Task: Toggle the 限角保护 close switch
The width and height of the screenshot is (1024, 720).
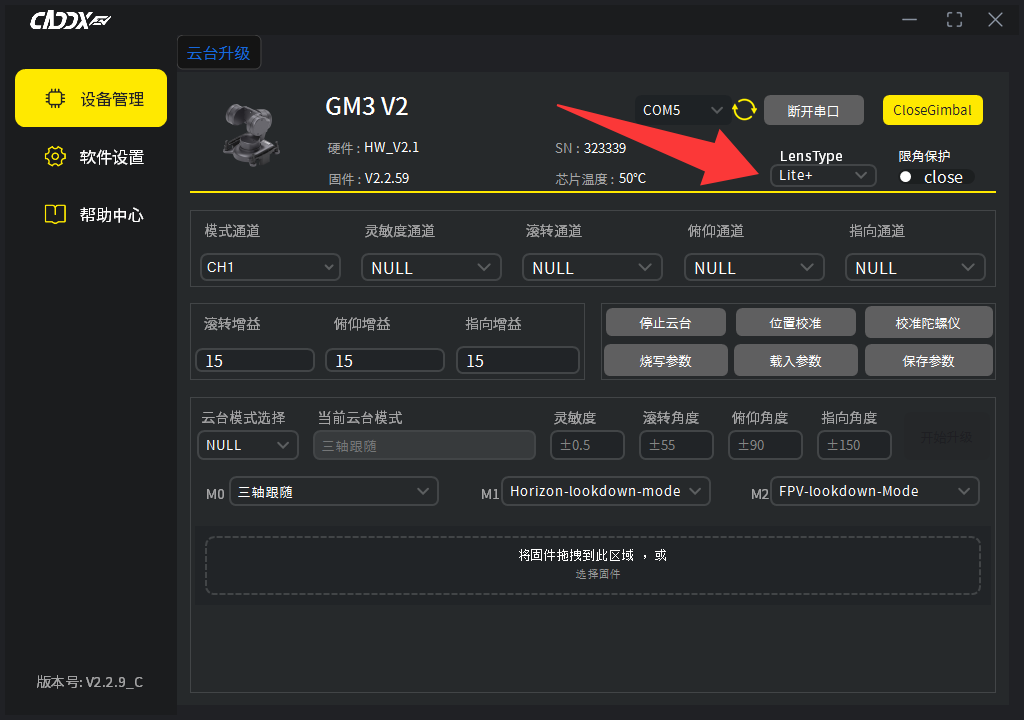Action: [x=936, y=177]
